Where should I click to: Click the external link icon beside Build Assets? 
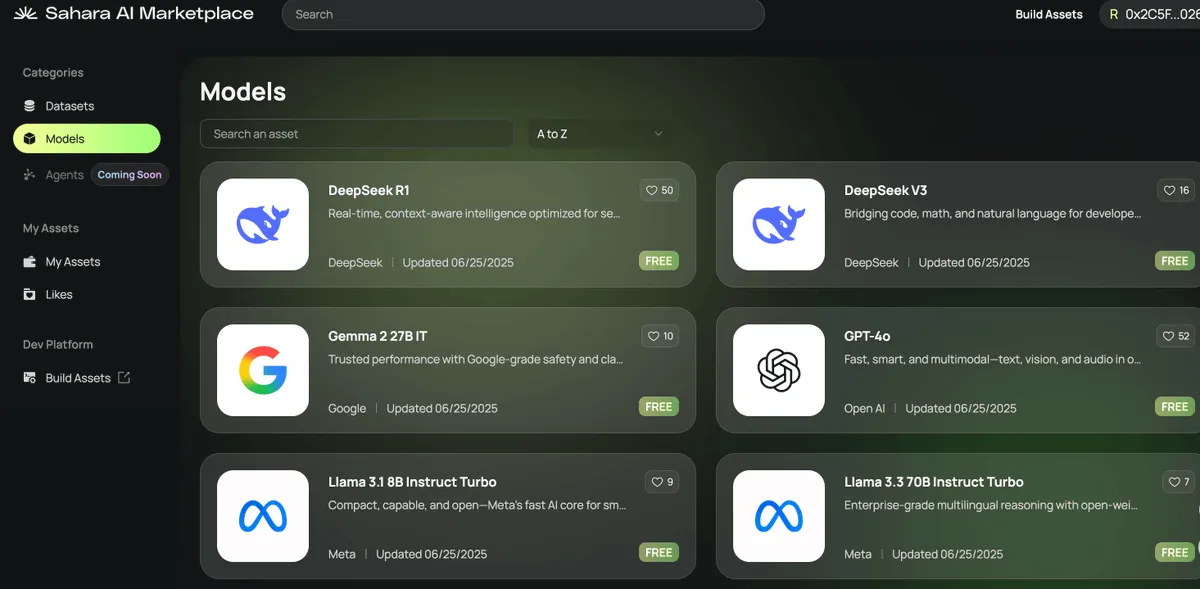pos(124,378)
